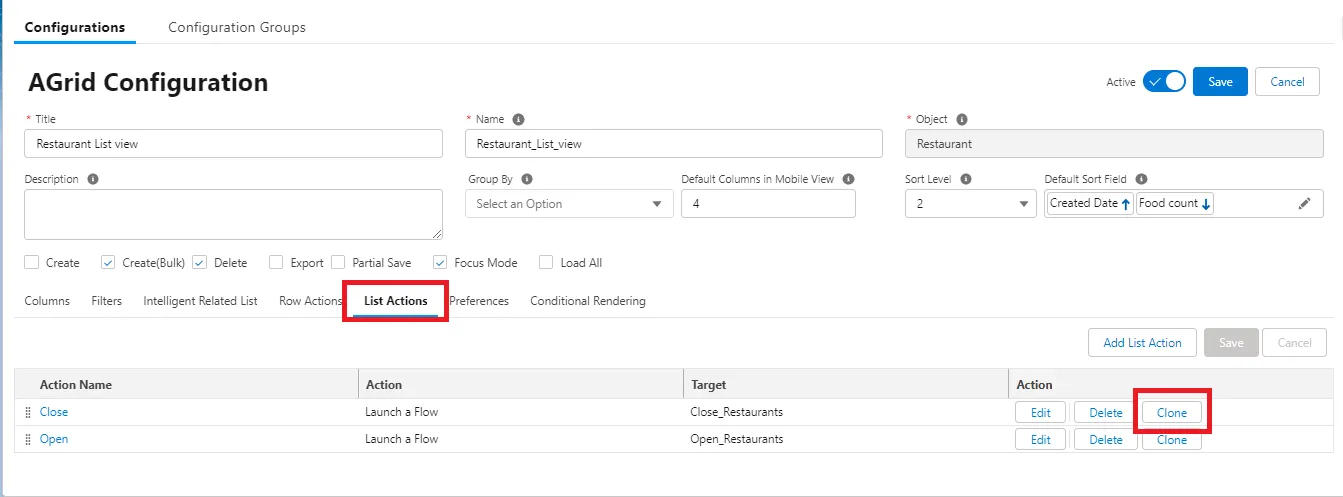1343x497 pixels.
Task: Click the blue Save button at top
Action: [1220, 82]
